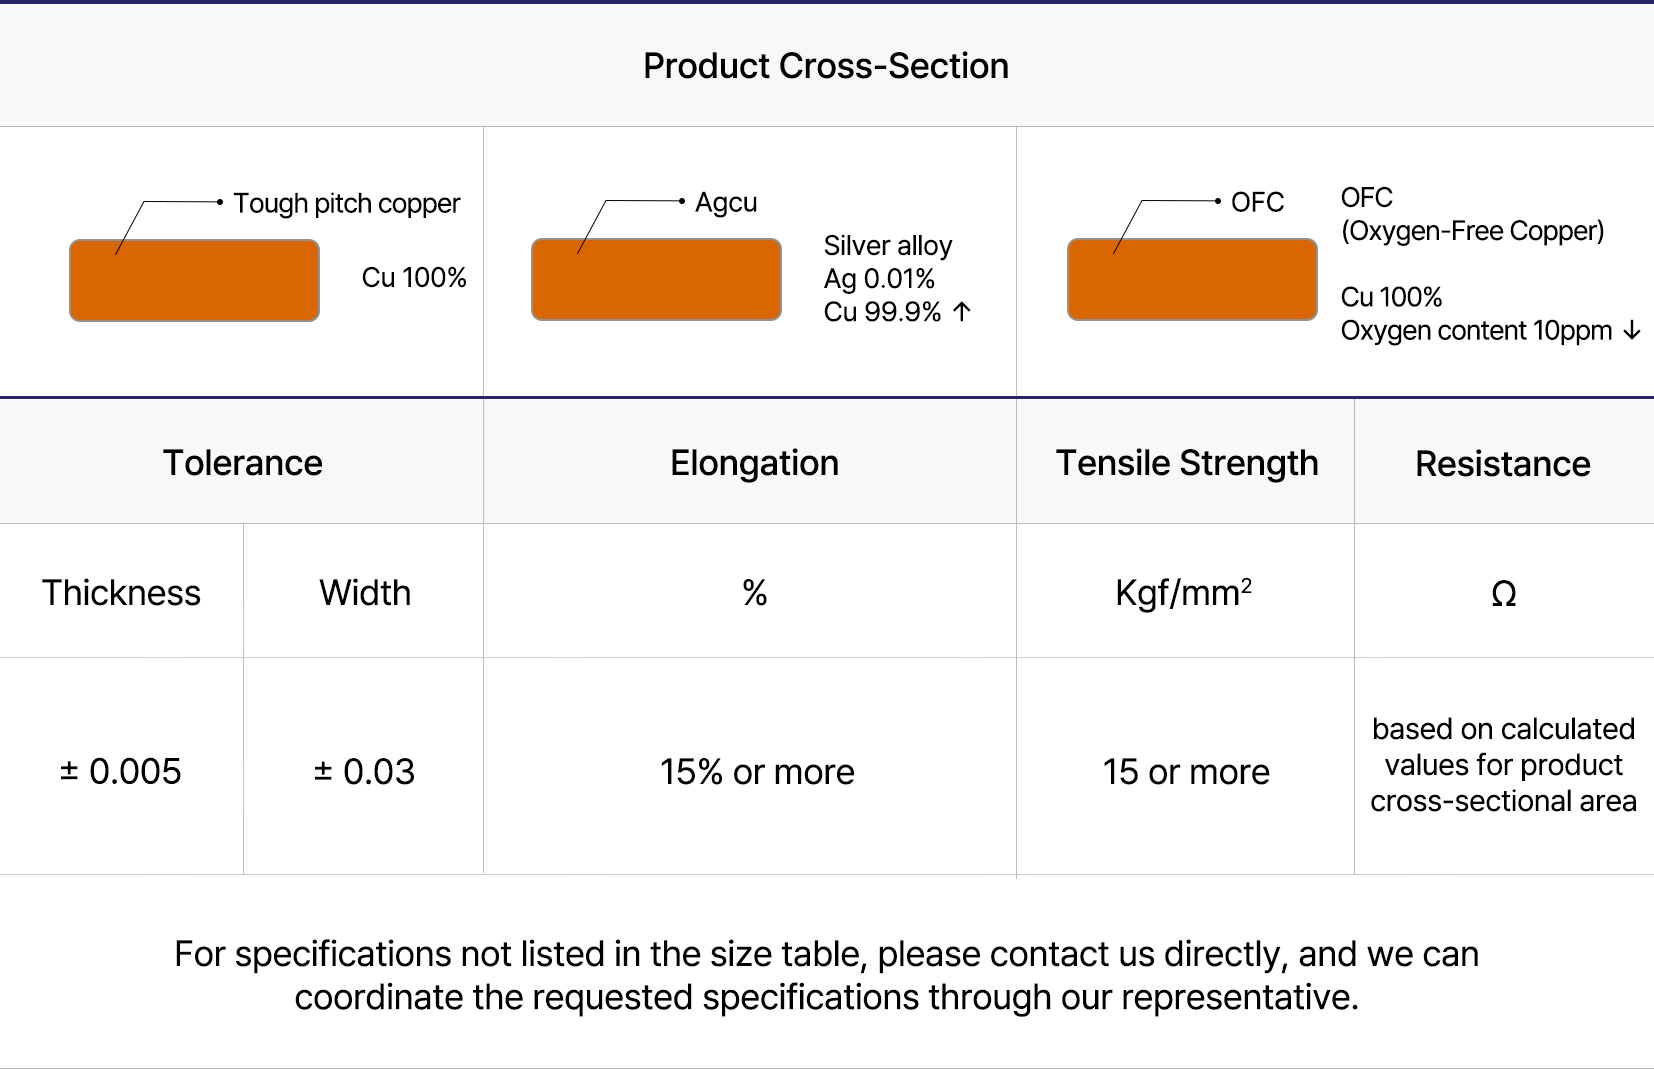Click the Product Cross-Section heading
The width and height of the screenshot is (1654, 1069).
point(826,66)
